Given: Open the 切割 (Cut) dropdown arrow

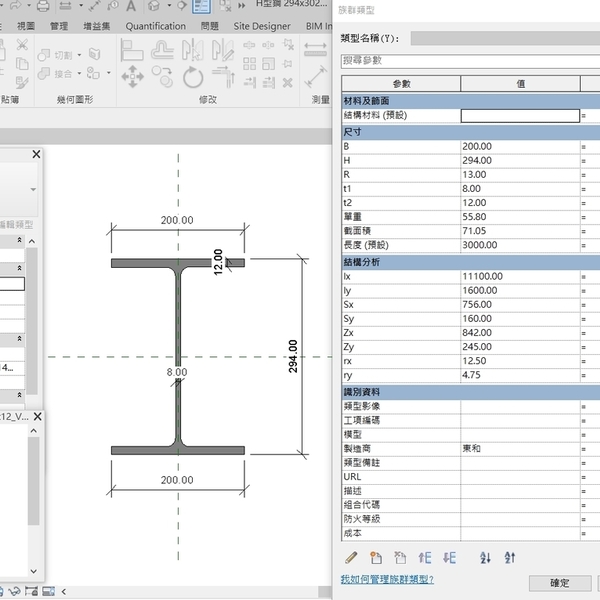Looking at the screenshot, I should (82, 55).
